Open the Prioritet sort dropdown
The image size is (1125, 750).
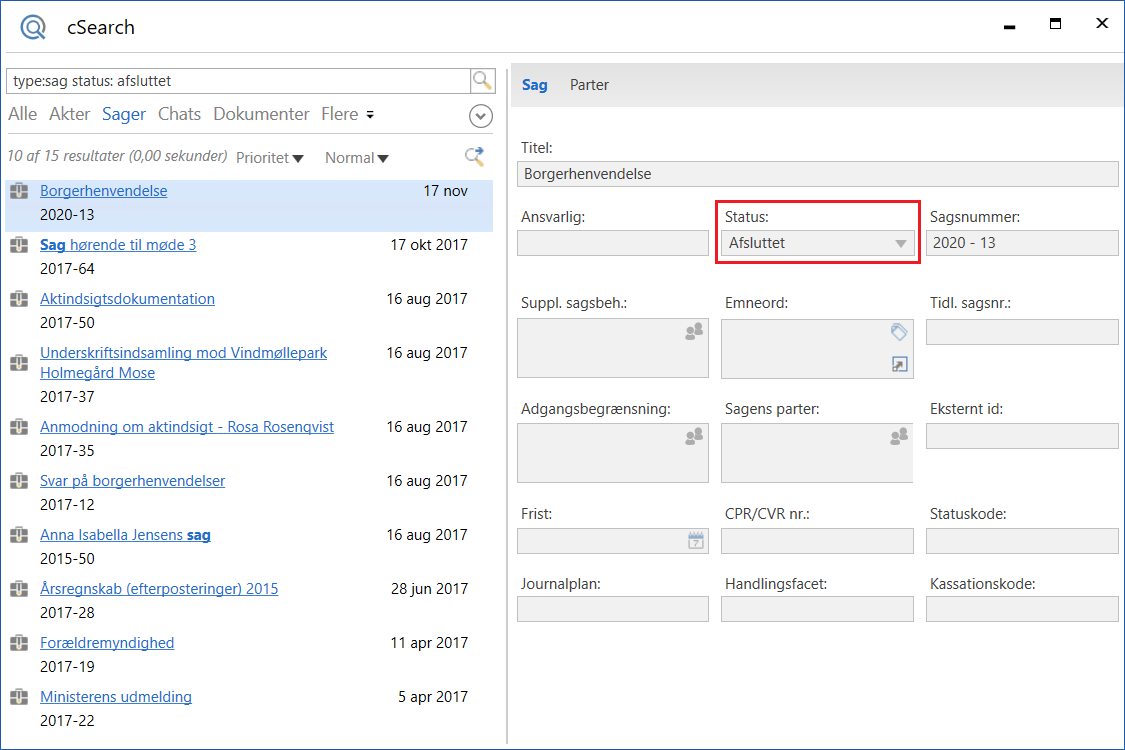270,158
